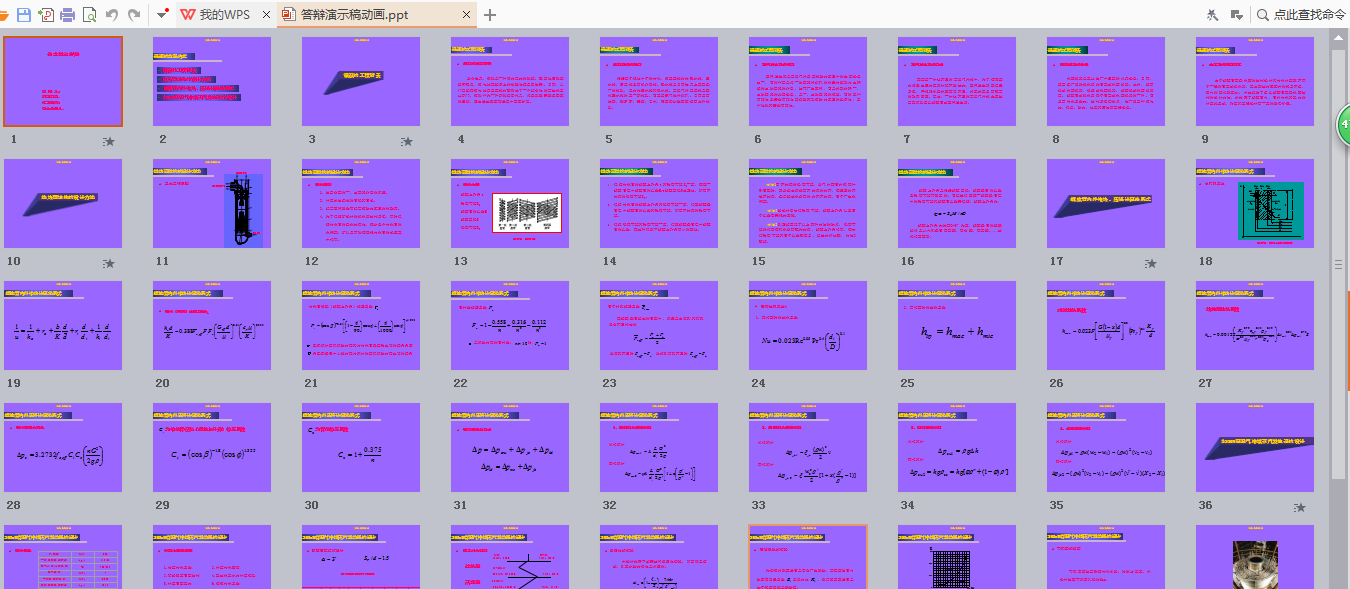Select slide 31 thumbnail

(x=510, y=448)
